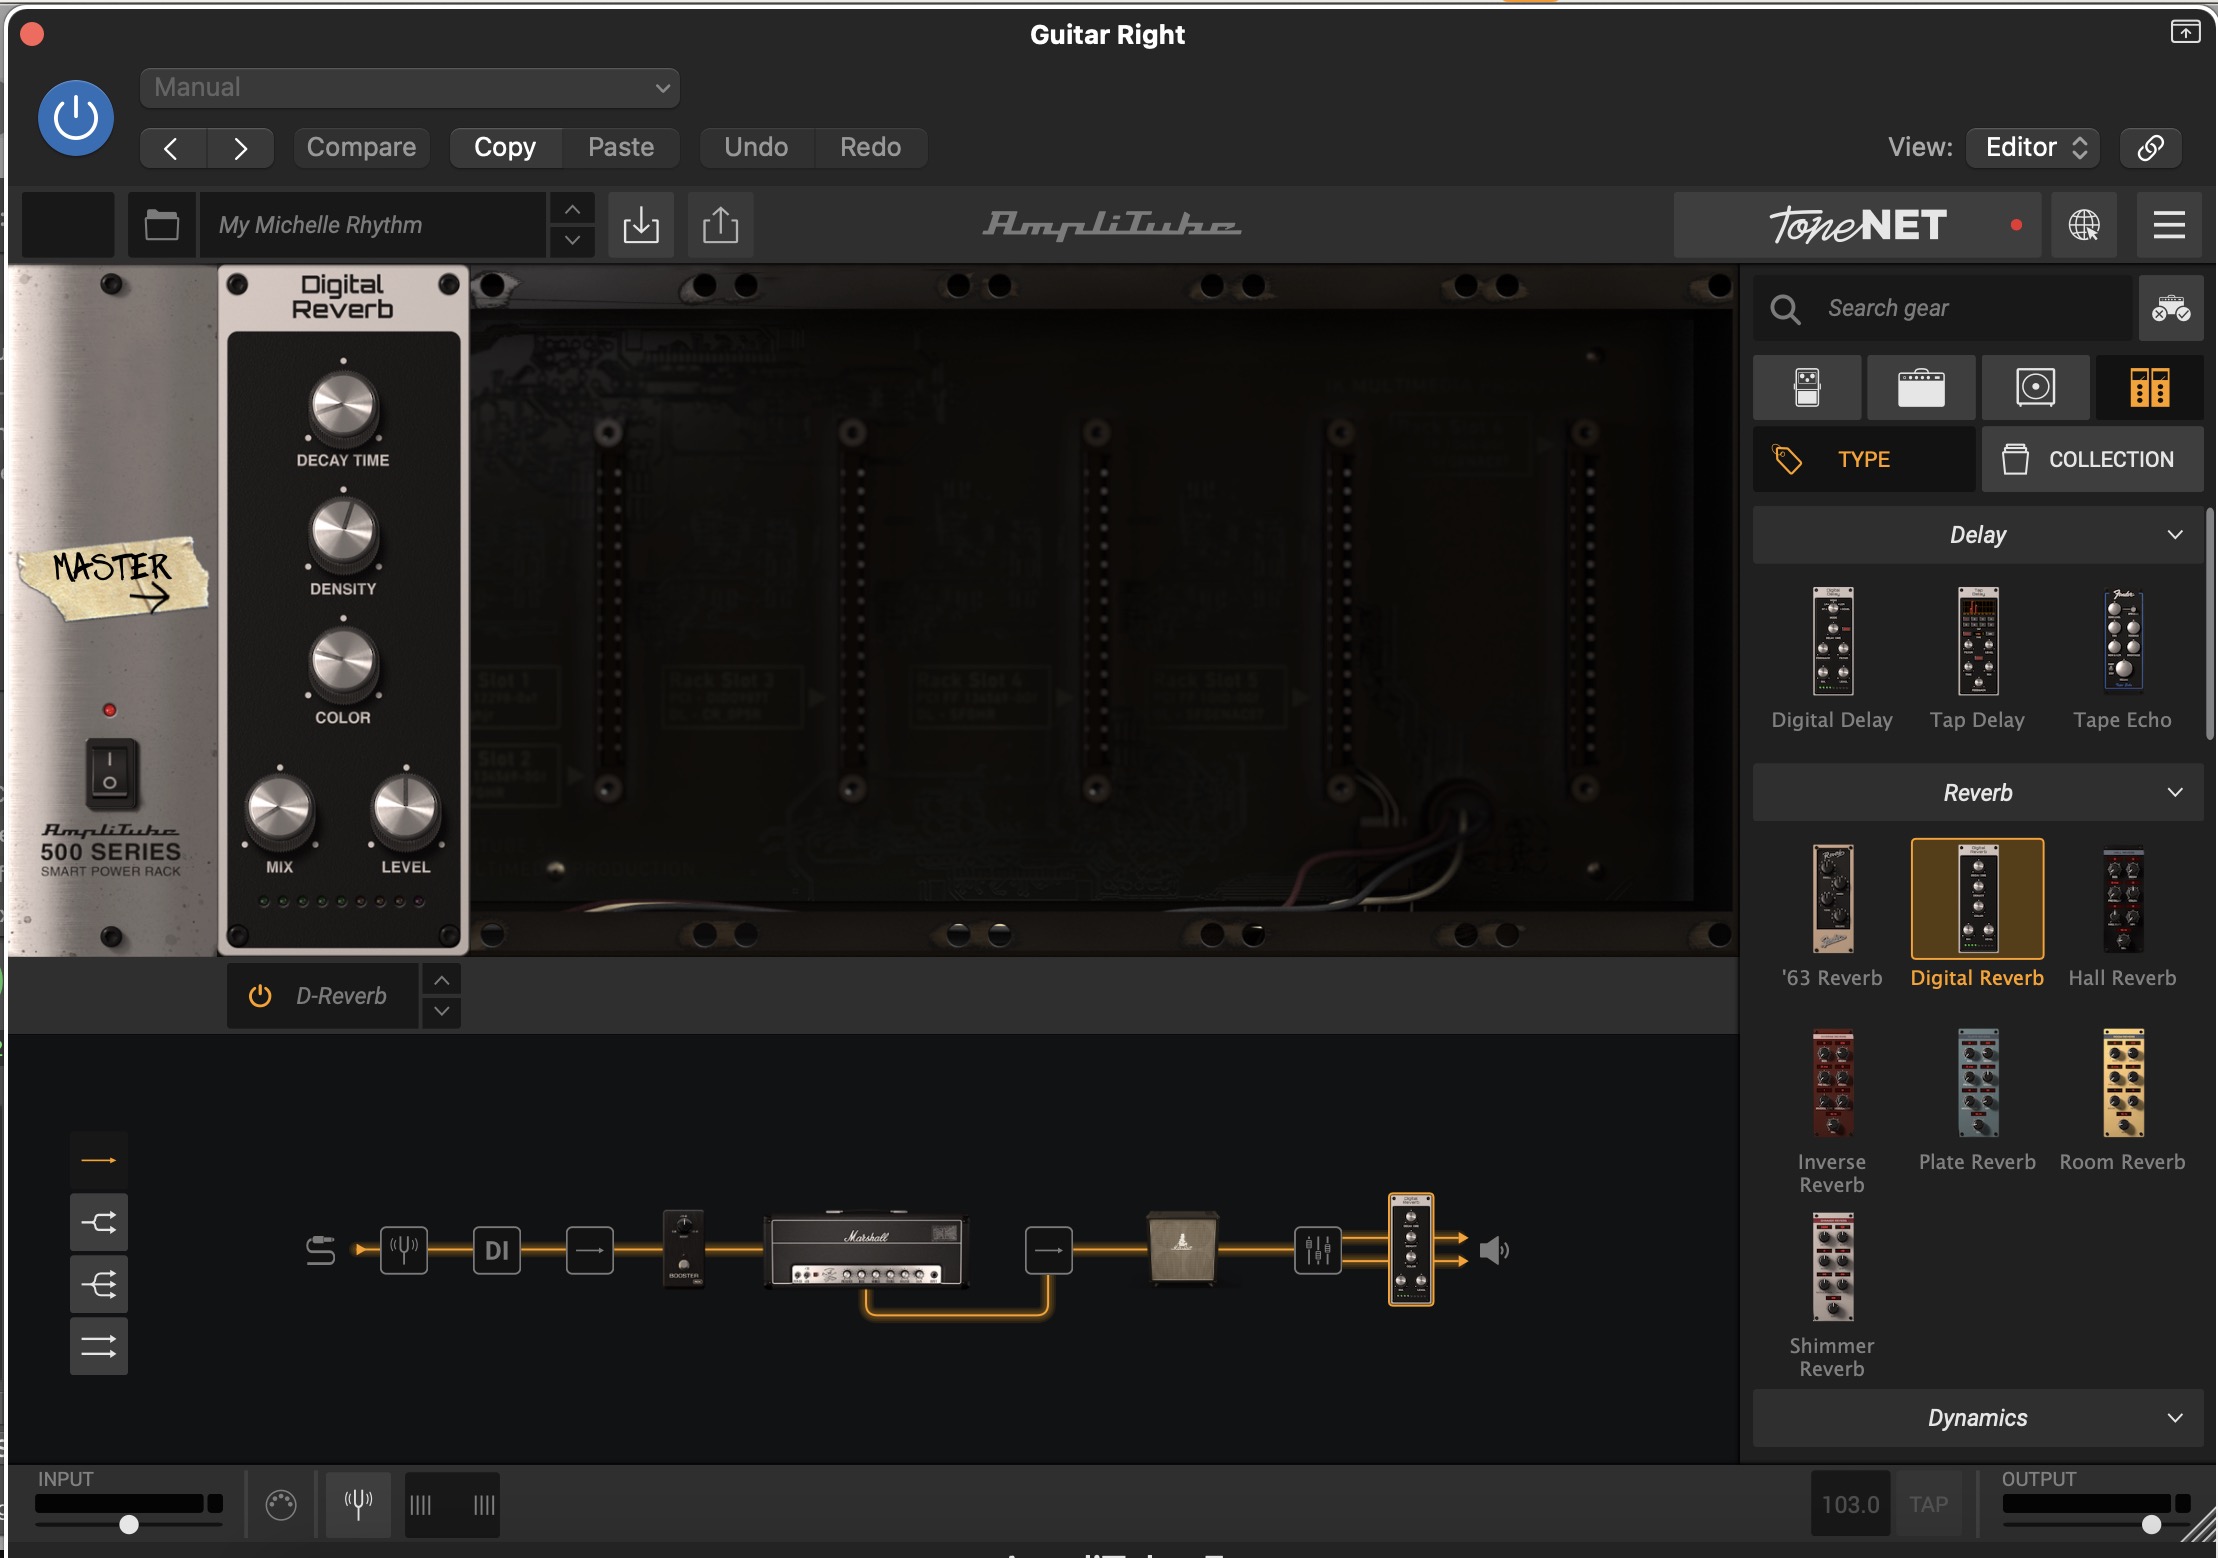Image resolution: width=2218 pixels, height=1558 pixels.
Task: Click the share preset upload icon
Action: [x=720, y=225]
